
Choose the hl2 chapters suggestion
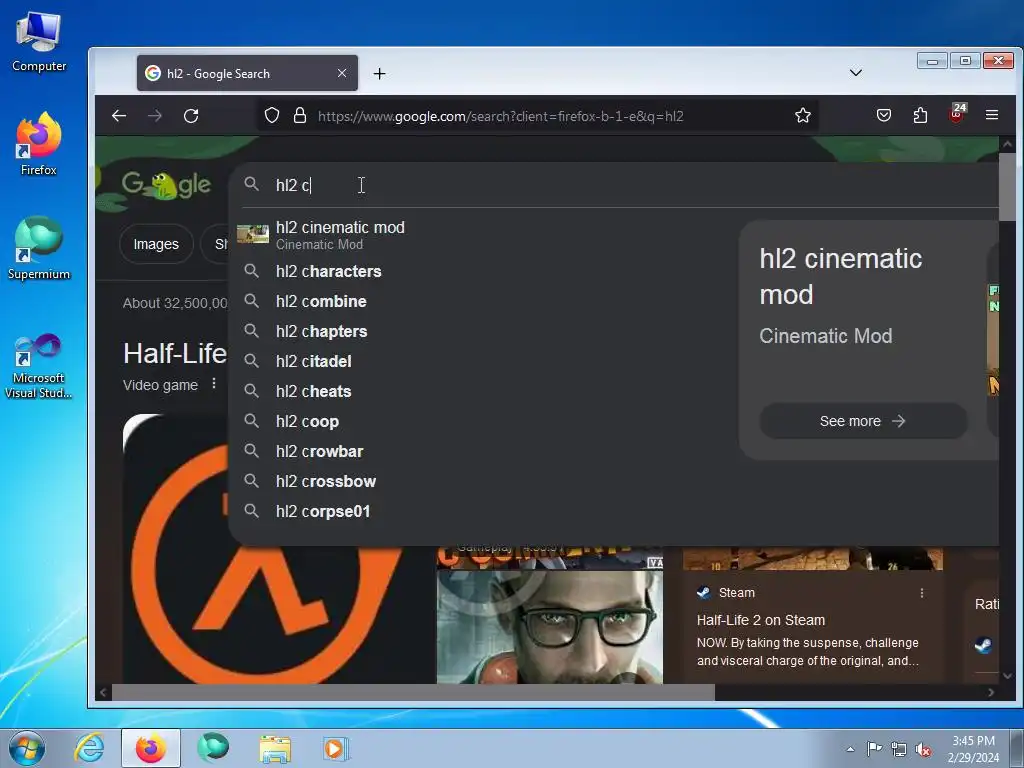click(483, 331)
